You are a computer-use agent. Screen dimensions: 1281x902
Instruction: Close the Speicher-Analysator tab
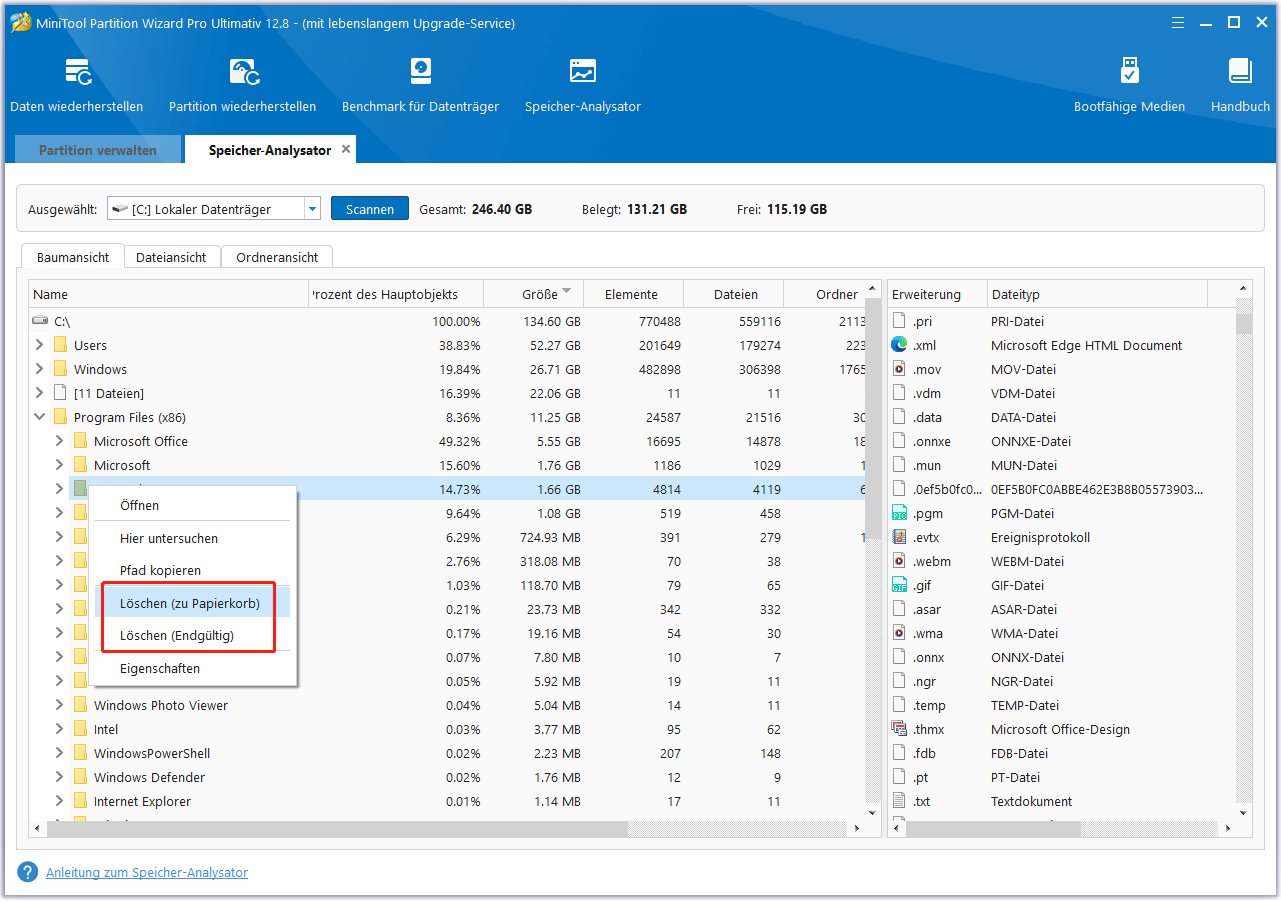point(346,149)
